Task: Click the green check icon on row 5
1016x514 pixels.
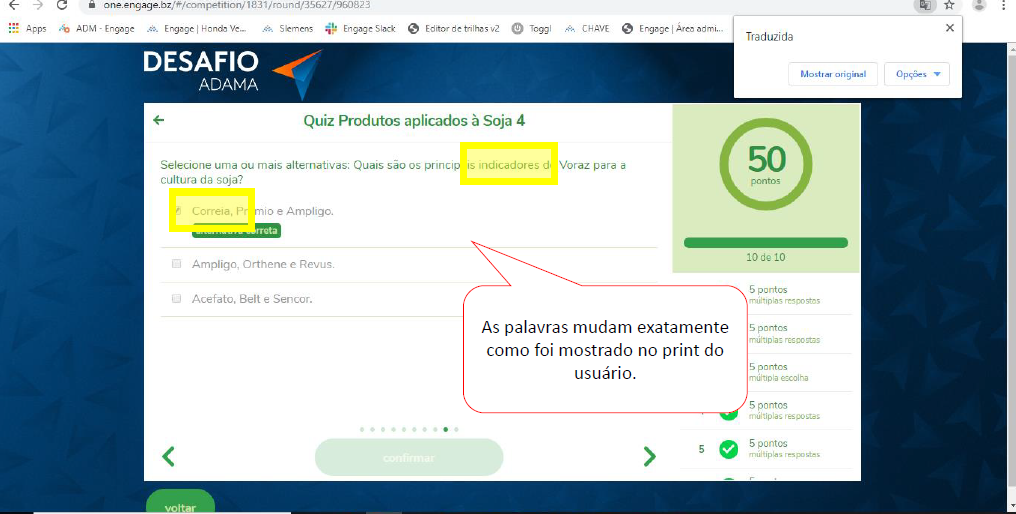Action: [x=729, y=449]
